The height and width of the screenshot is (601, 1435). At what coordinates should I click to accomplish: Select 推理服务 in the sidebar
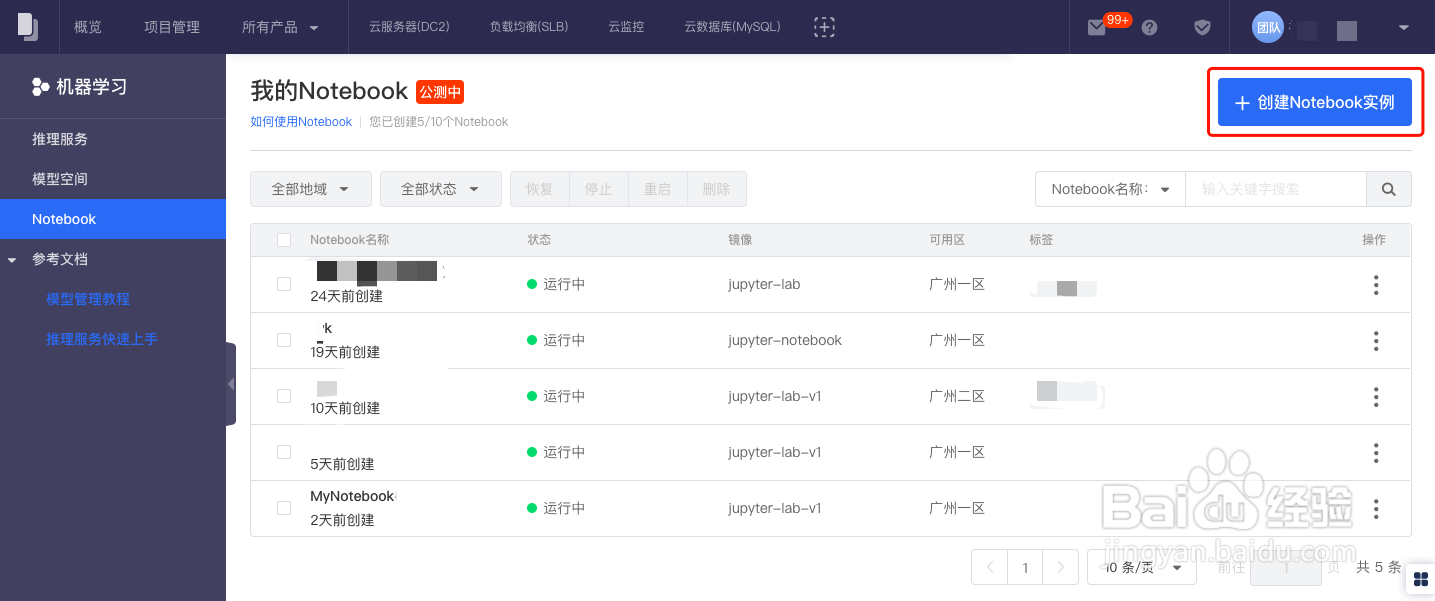coord(60,139)
